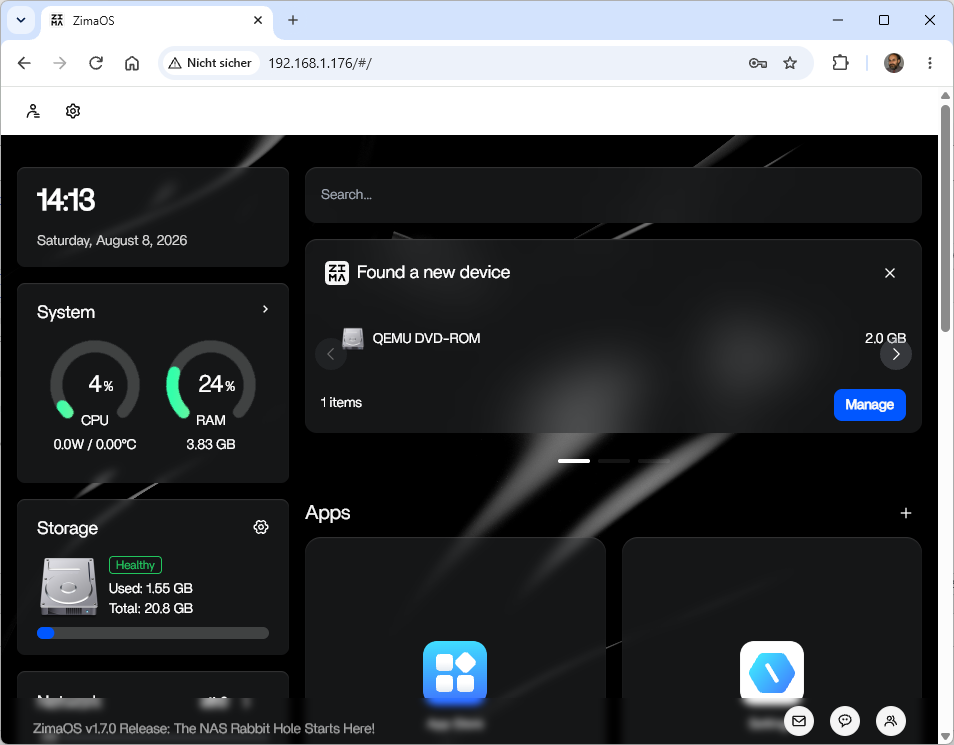
Task: Select the first carousel indicator
Action: 574,461
